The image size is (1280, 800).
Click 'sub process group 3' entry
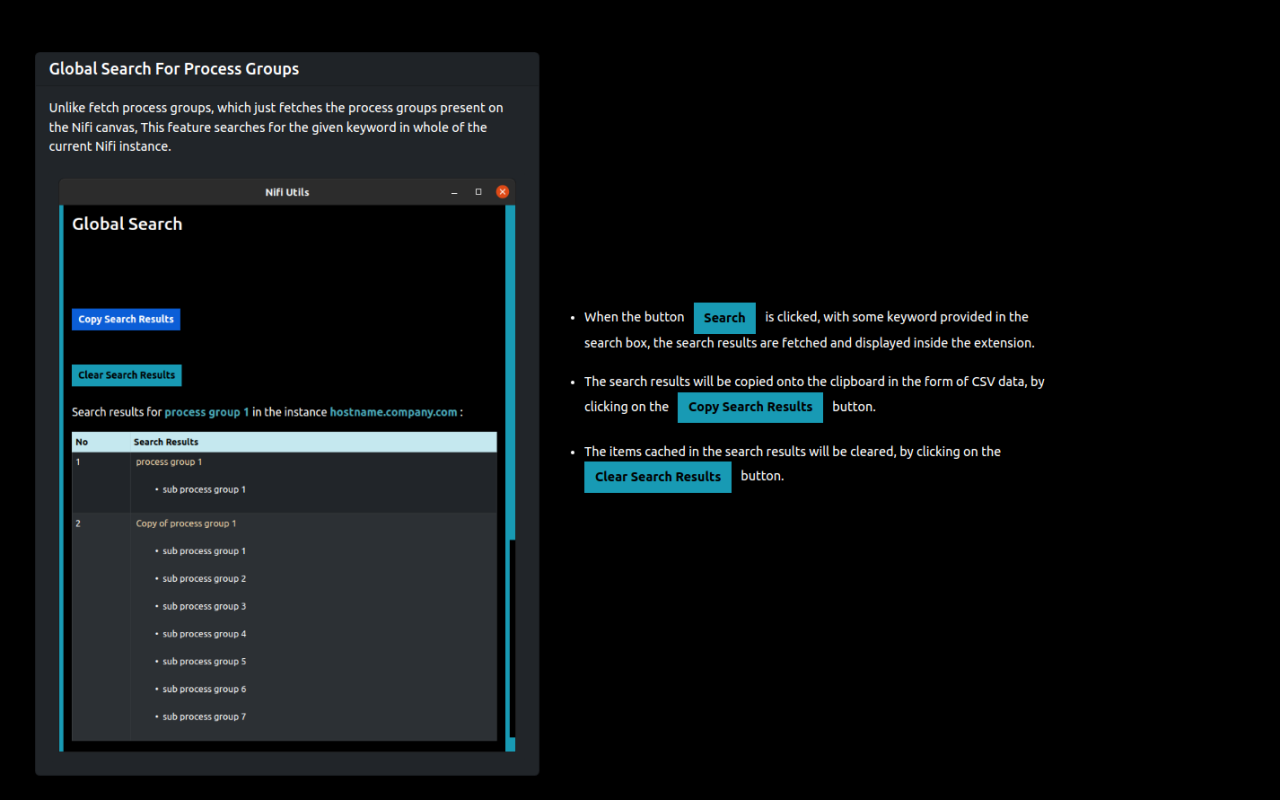204,607
